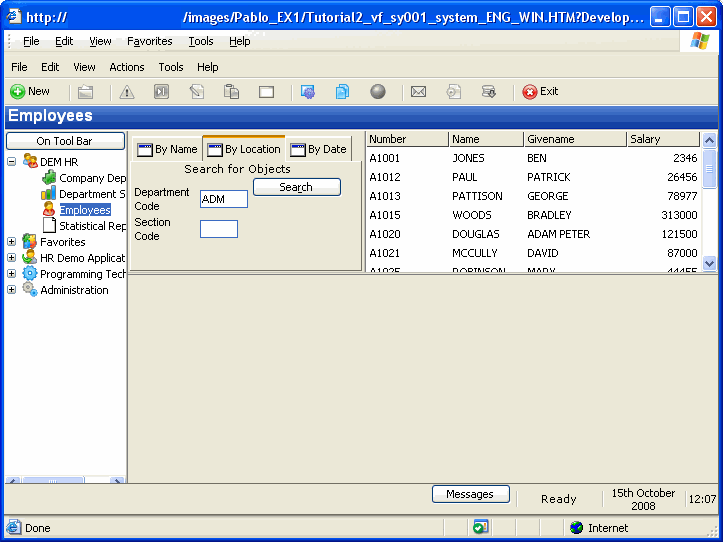723x542 pixels.
Task: Expand the Administration tree node
Action: [12, 290]
